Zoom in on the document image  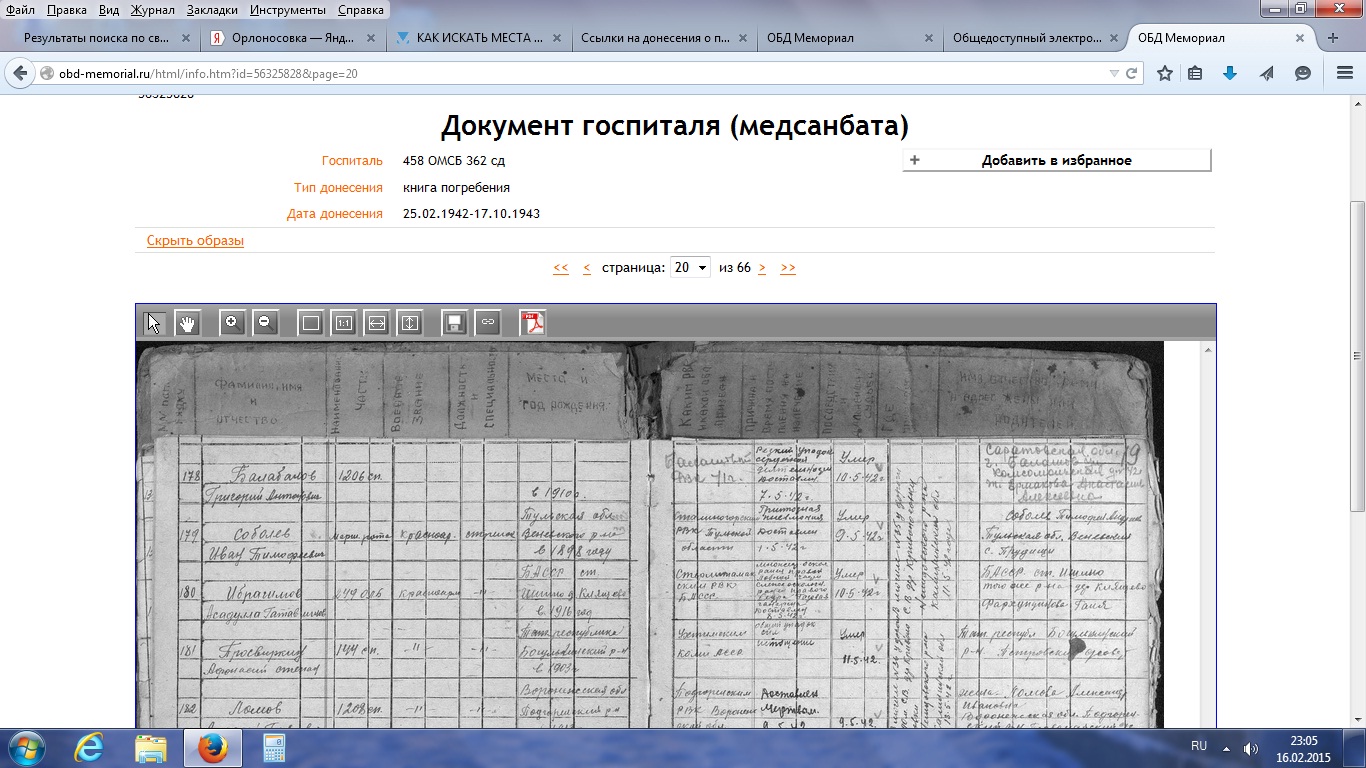tap(232, 323)
